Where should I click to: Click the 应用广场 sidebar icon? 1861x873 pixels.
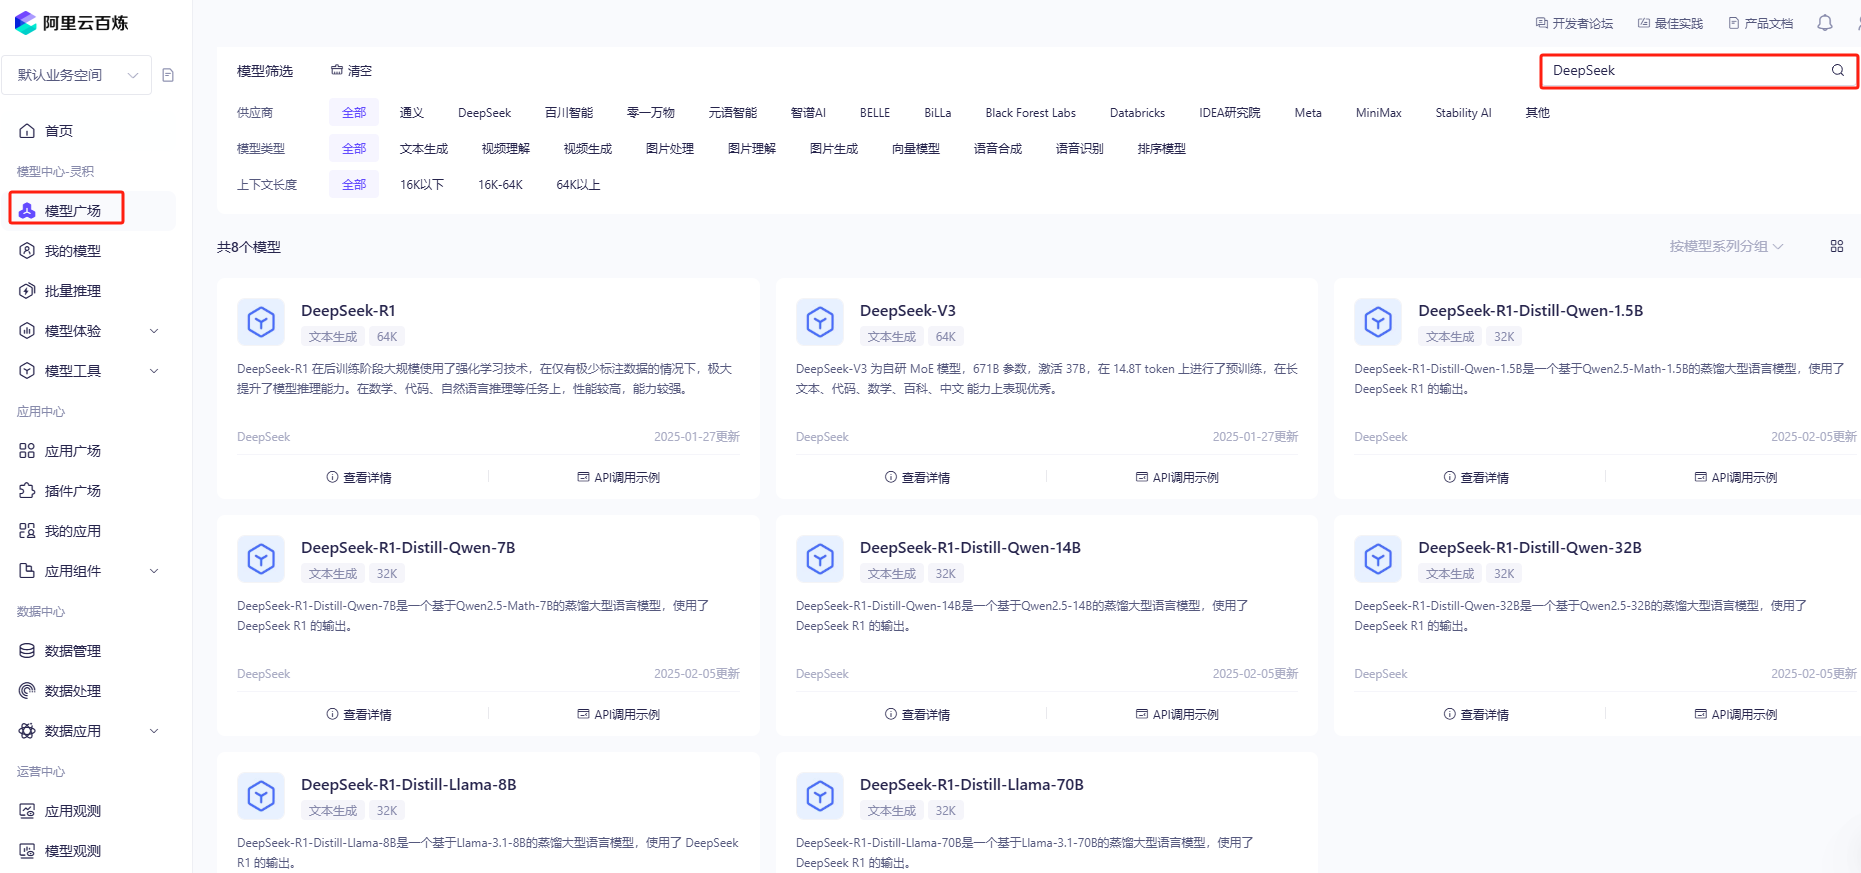tap(27, 451)
